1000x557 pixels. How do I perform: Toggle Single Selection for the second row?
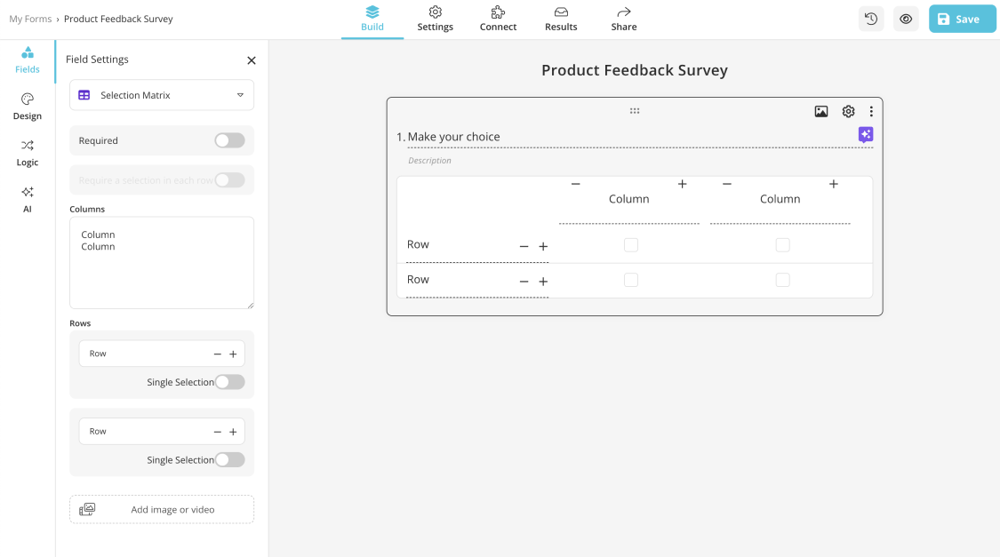(230, 460)
